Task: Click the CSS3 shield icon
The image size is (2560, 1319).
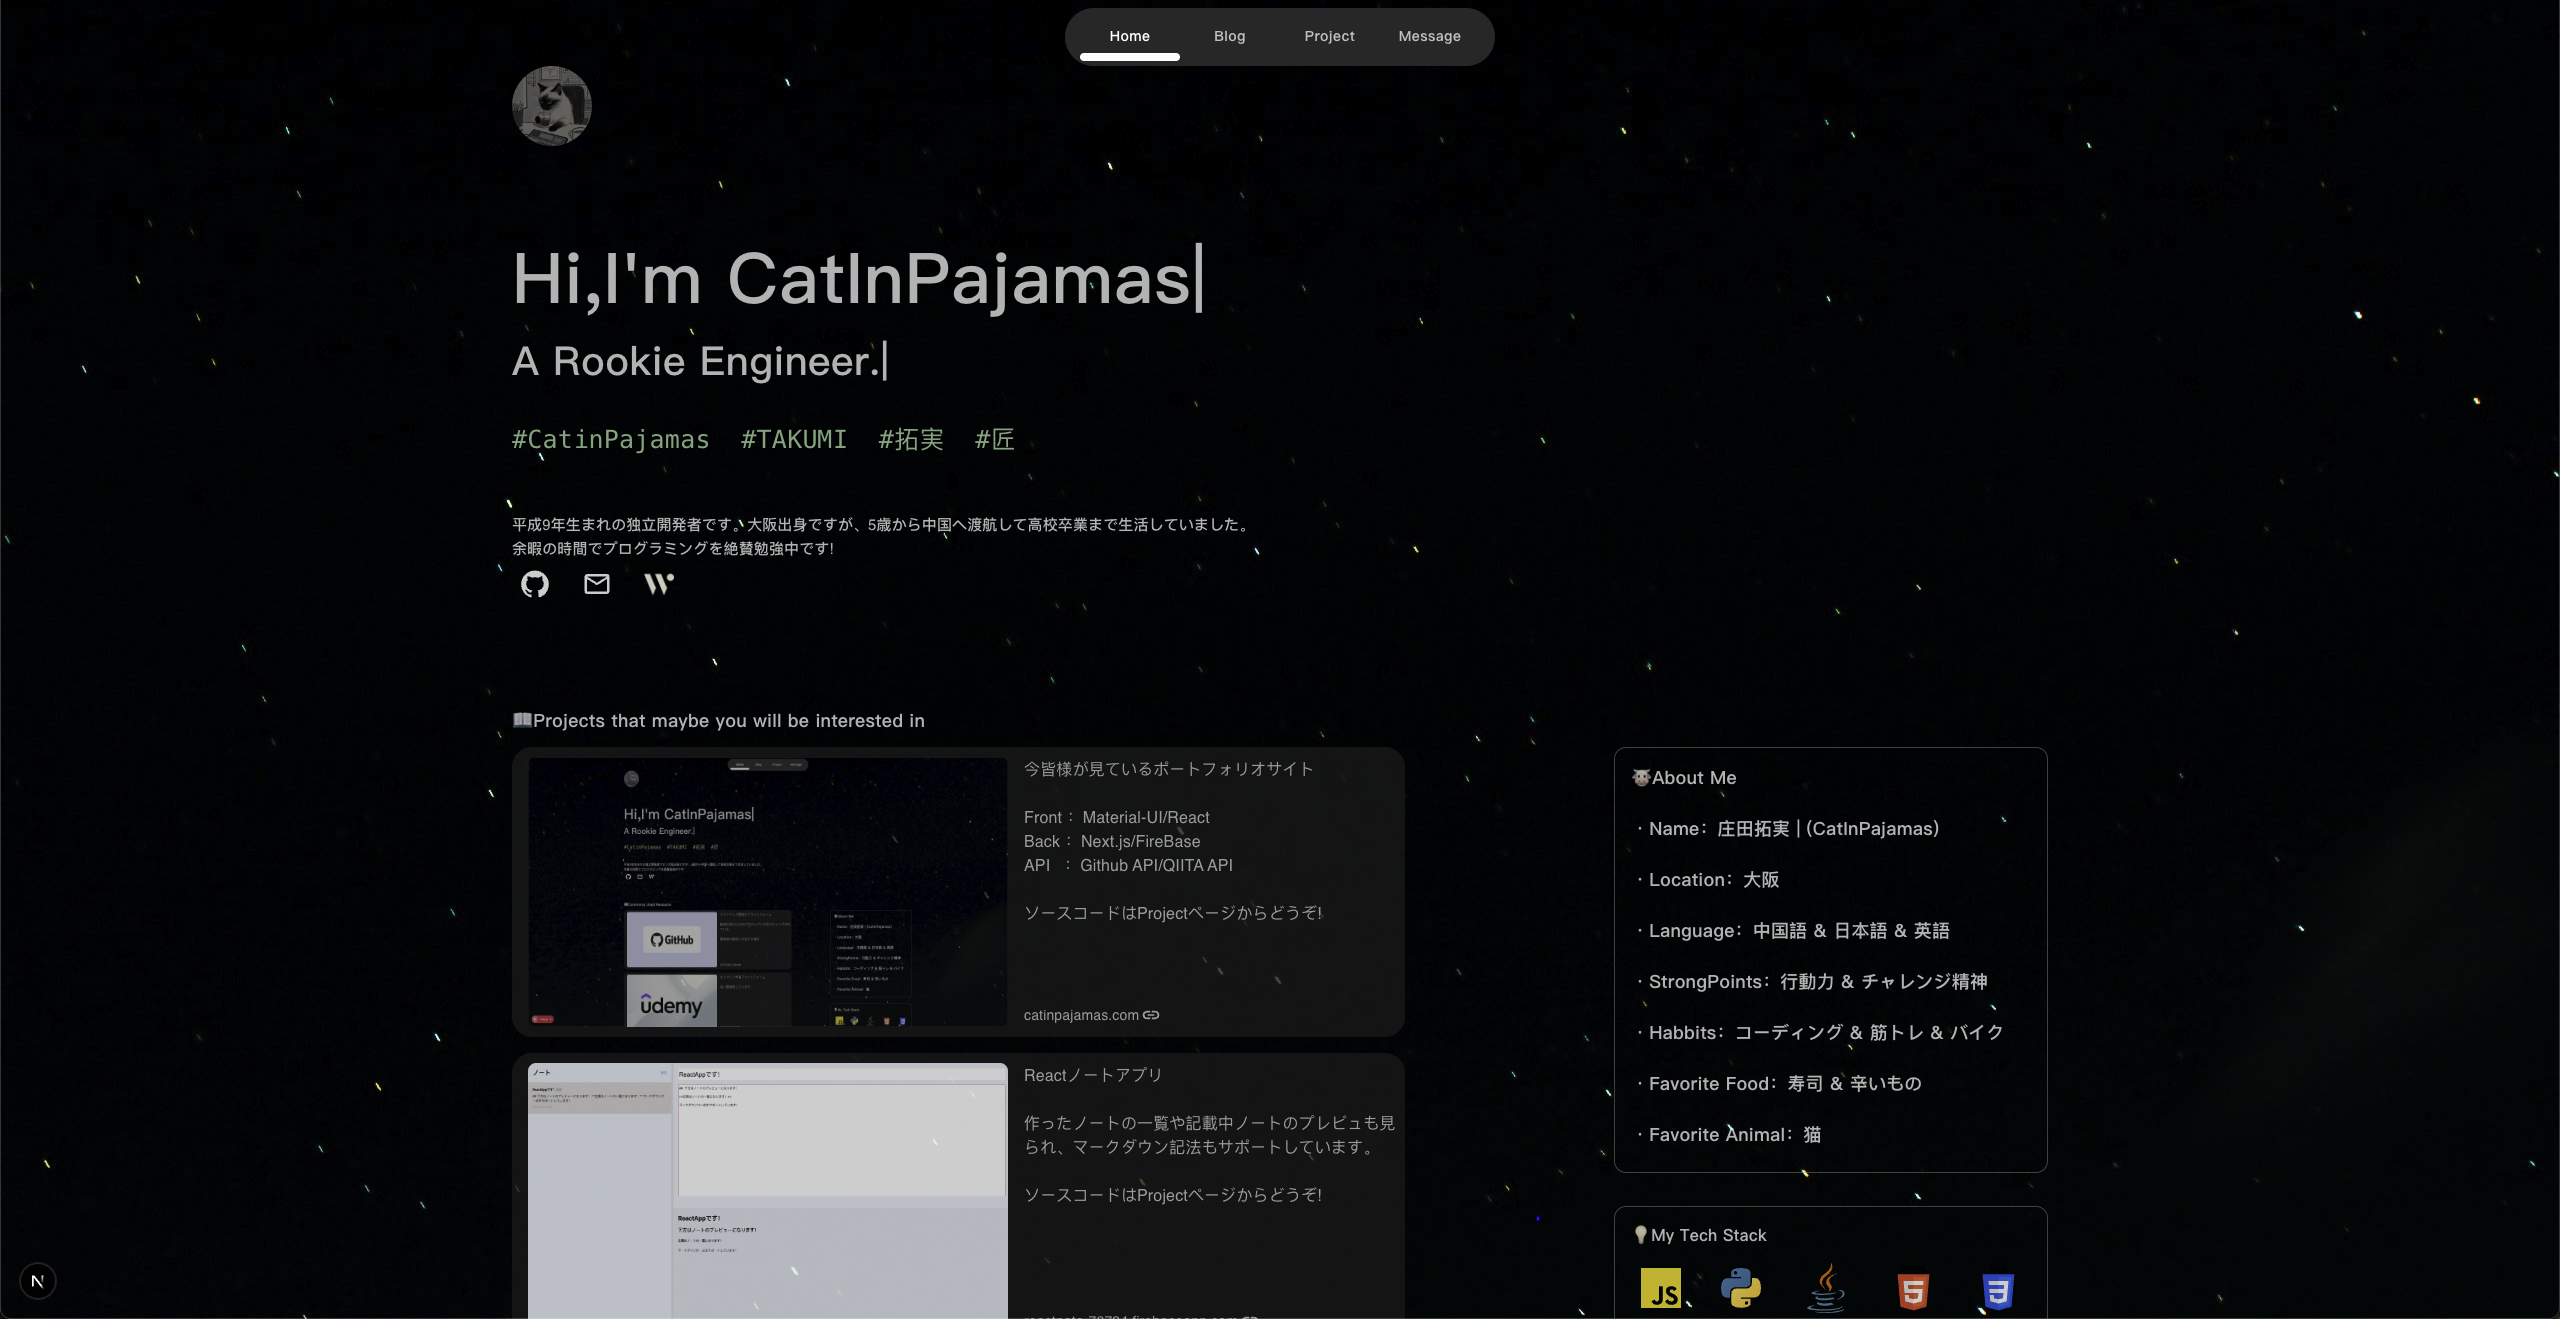Action: pos(1998,1291)
